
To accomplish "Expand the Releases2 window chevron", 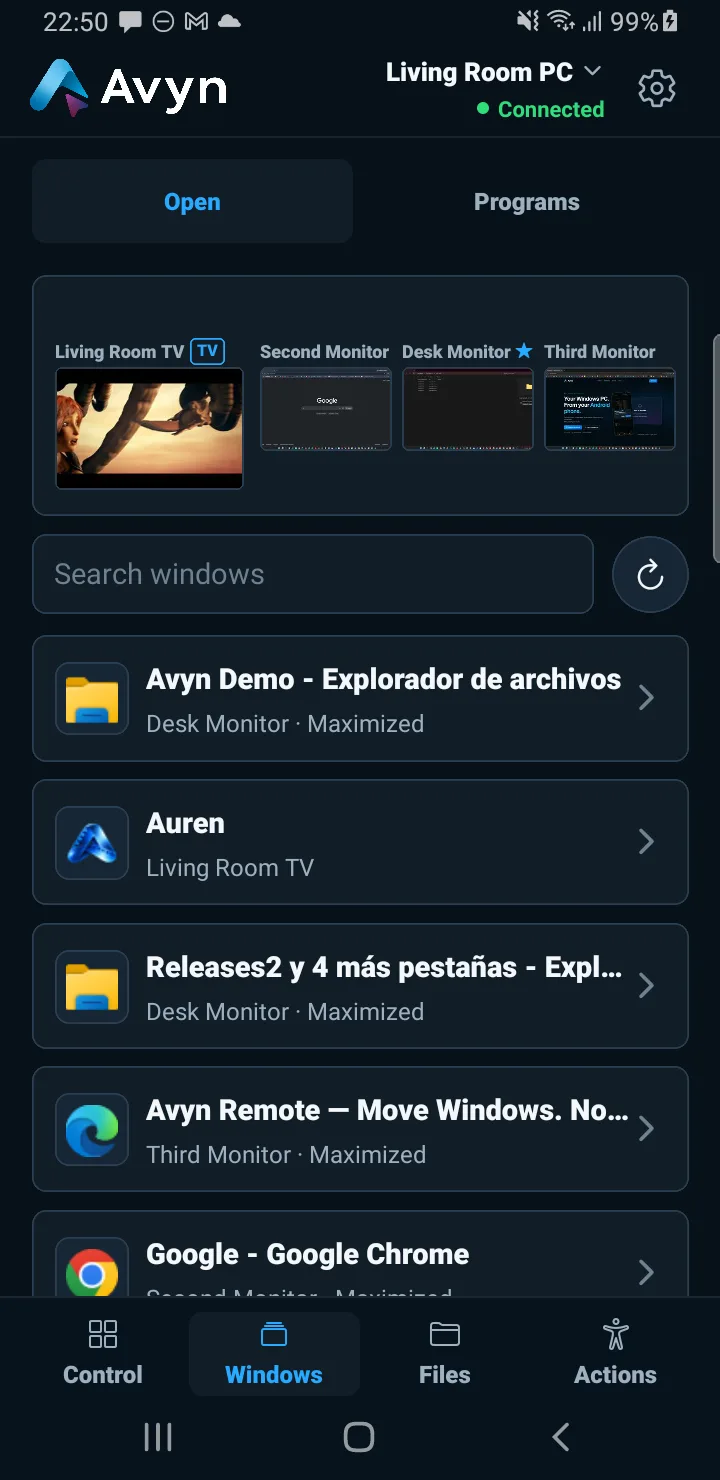I will click(x=646, y=986).
